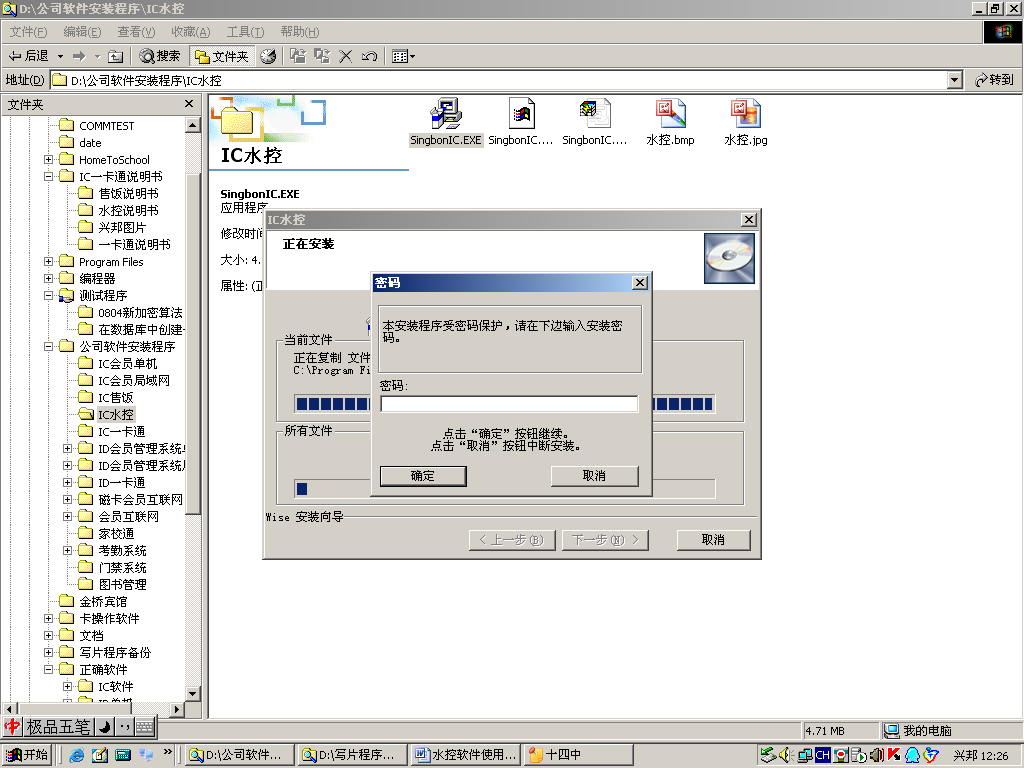Click the up-one-level folder icon

115,56
